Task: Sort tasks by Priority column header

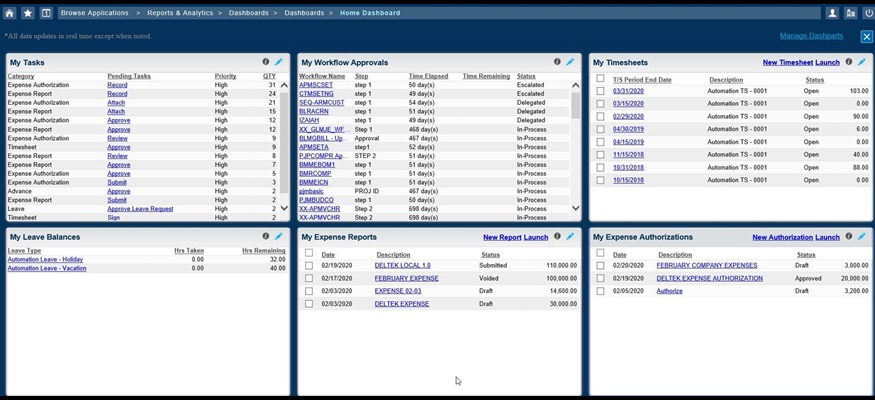Action: pyautogui.click(x=225, y=76)
